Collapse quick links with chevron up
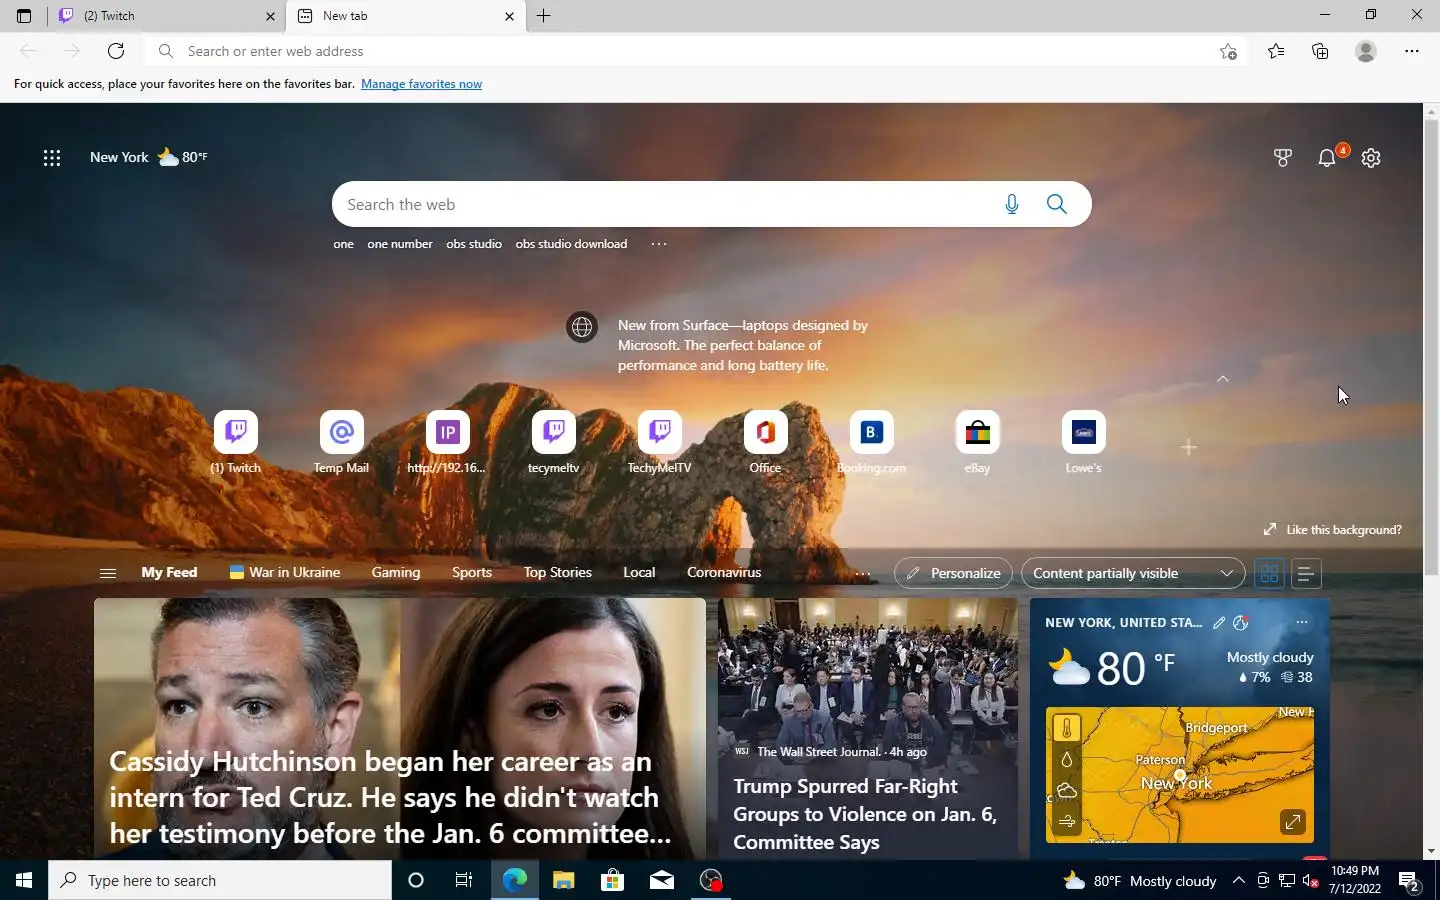Image resolution: width=1440 pixels, height=900 pixels. 1223,379
